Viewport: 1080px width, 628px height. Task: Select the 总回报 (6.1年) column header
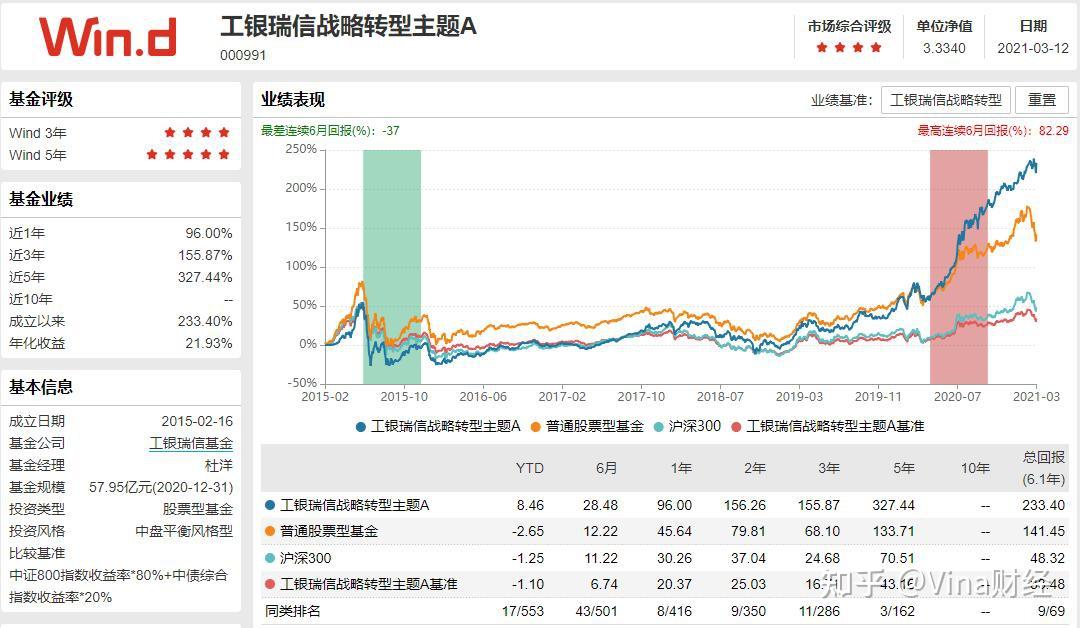coord(1043,468)
